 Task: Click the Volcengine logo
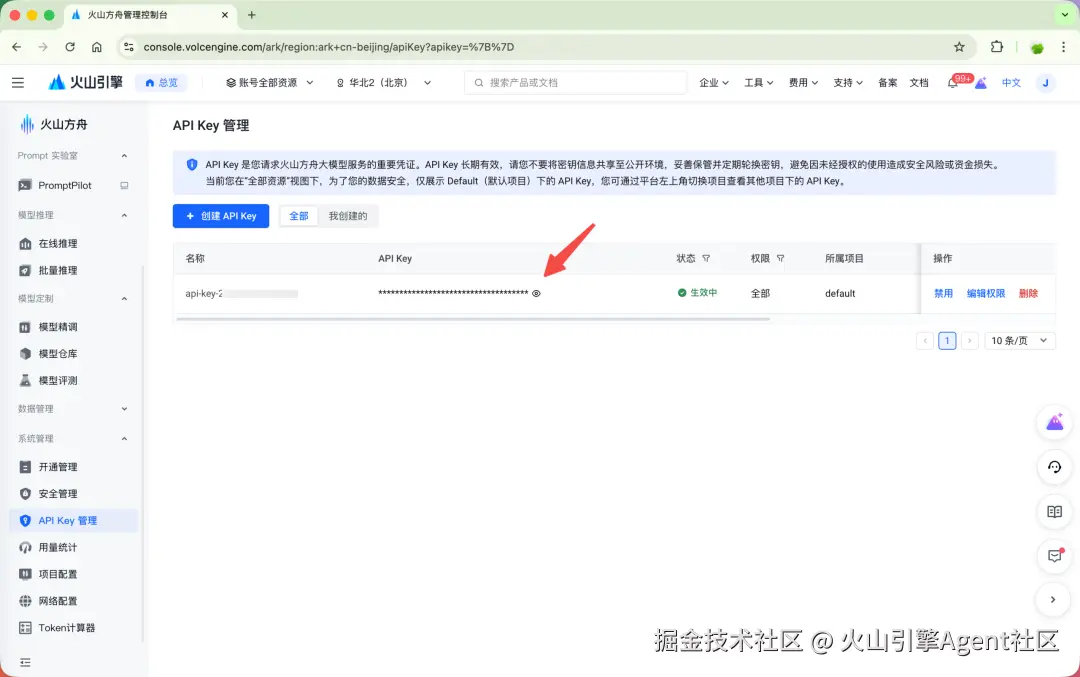[x=85, y=83]
